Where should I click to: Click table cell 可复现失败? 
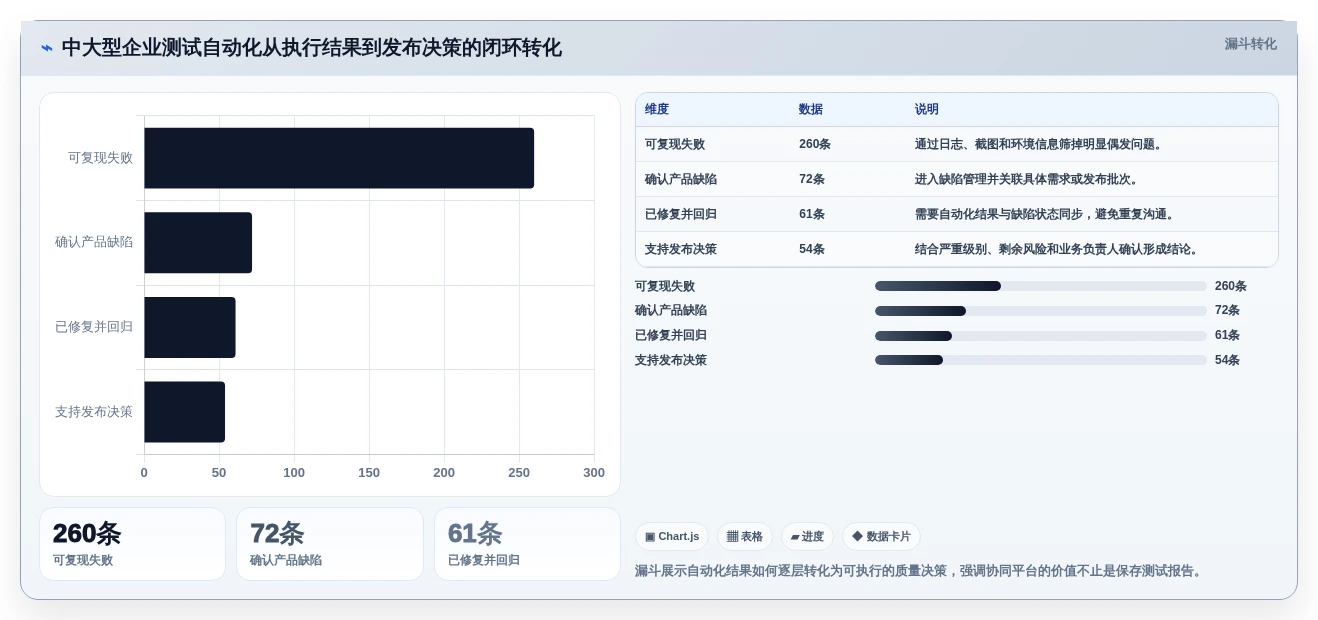tap(675, 144)
